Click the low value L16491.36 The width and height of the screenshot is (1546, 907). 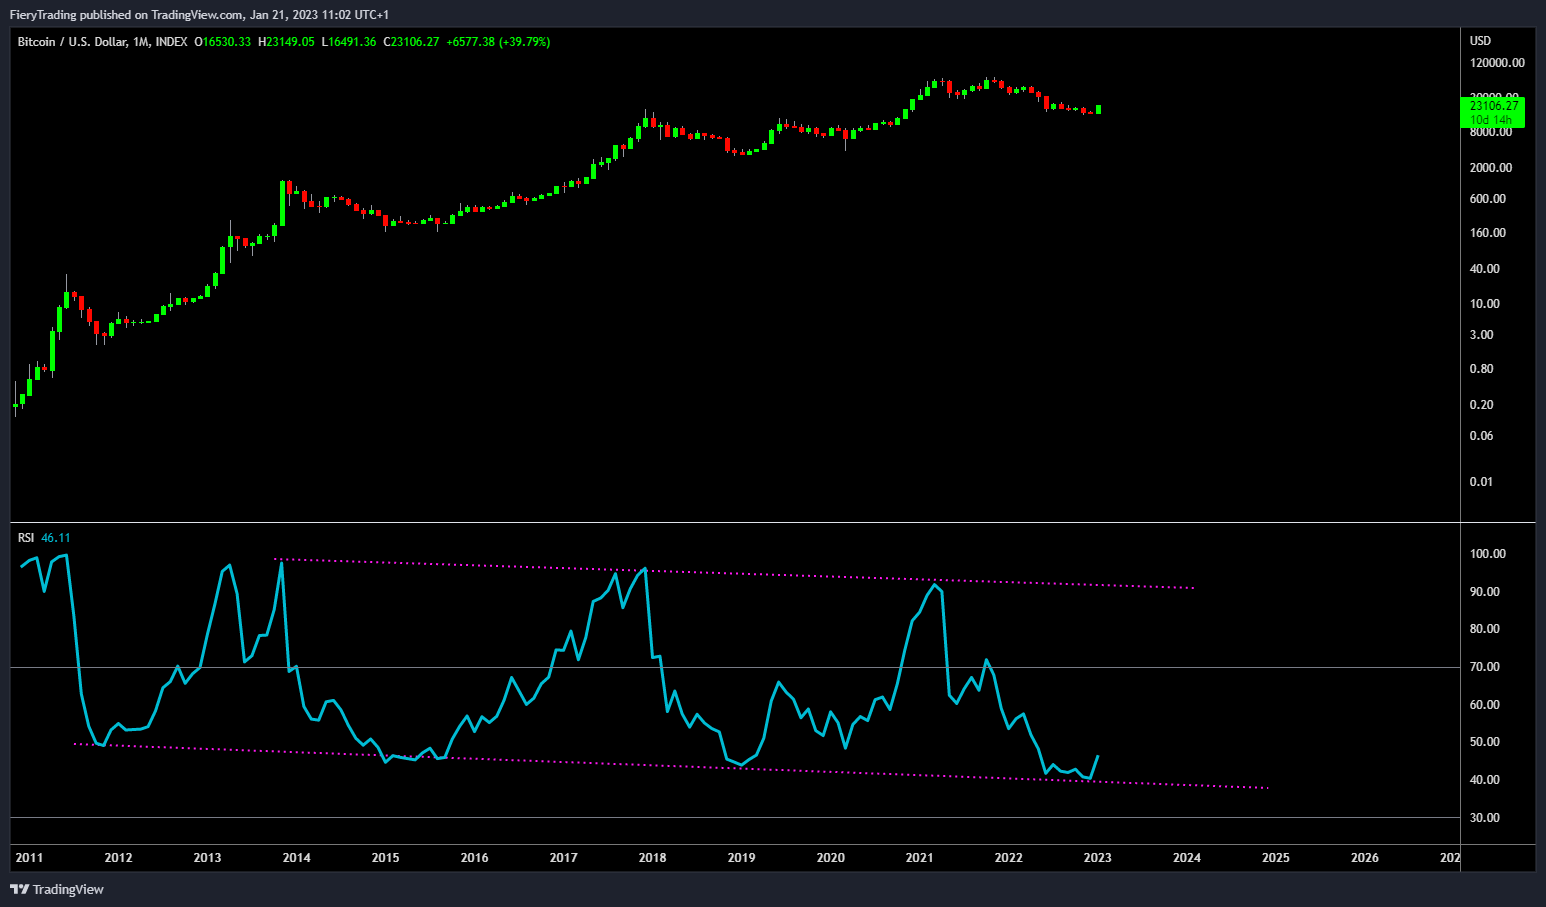point(349,42)
